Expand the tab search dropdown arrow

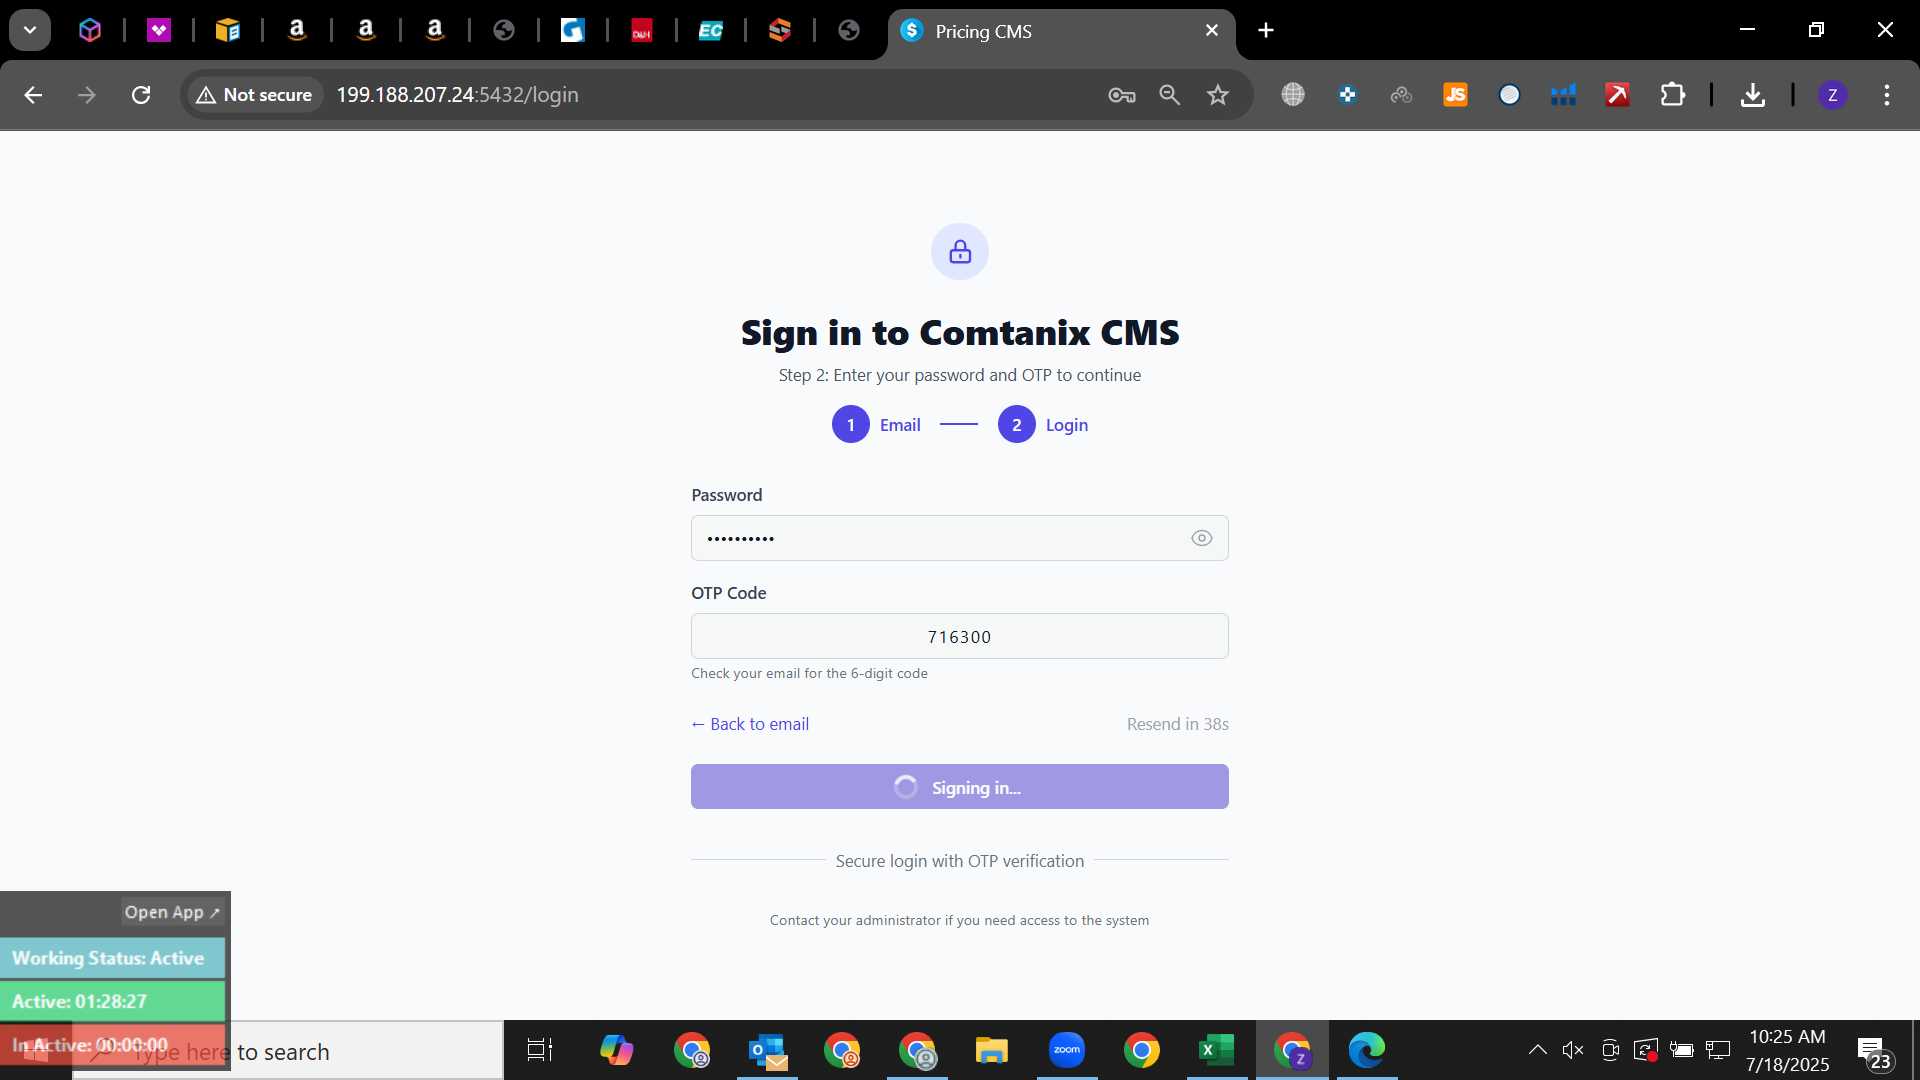[30, 30]
